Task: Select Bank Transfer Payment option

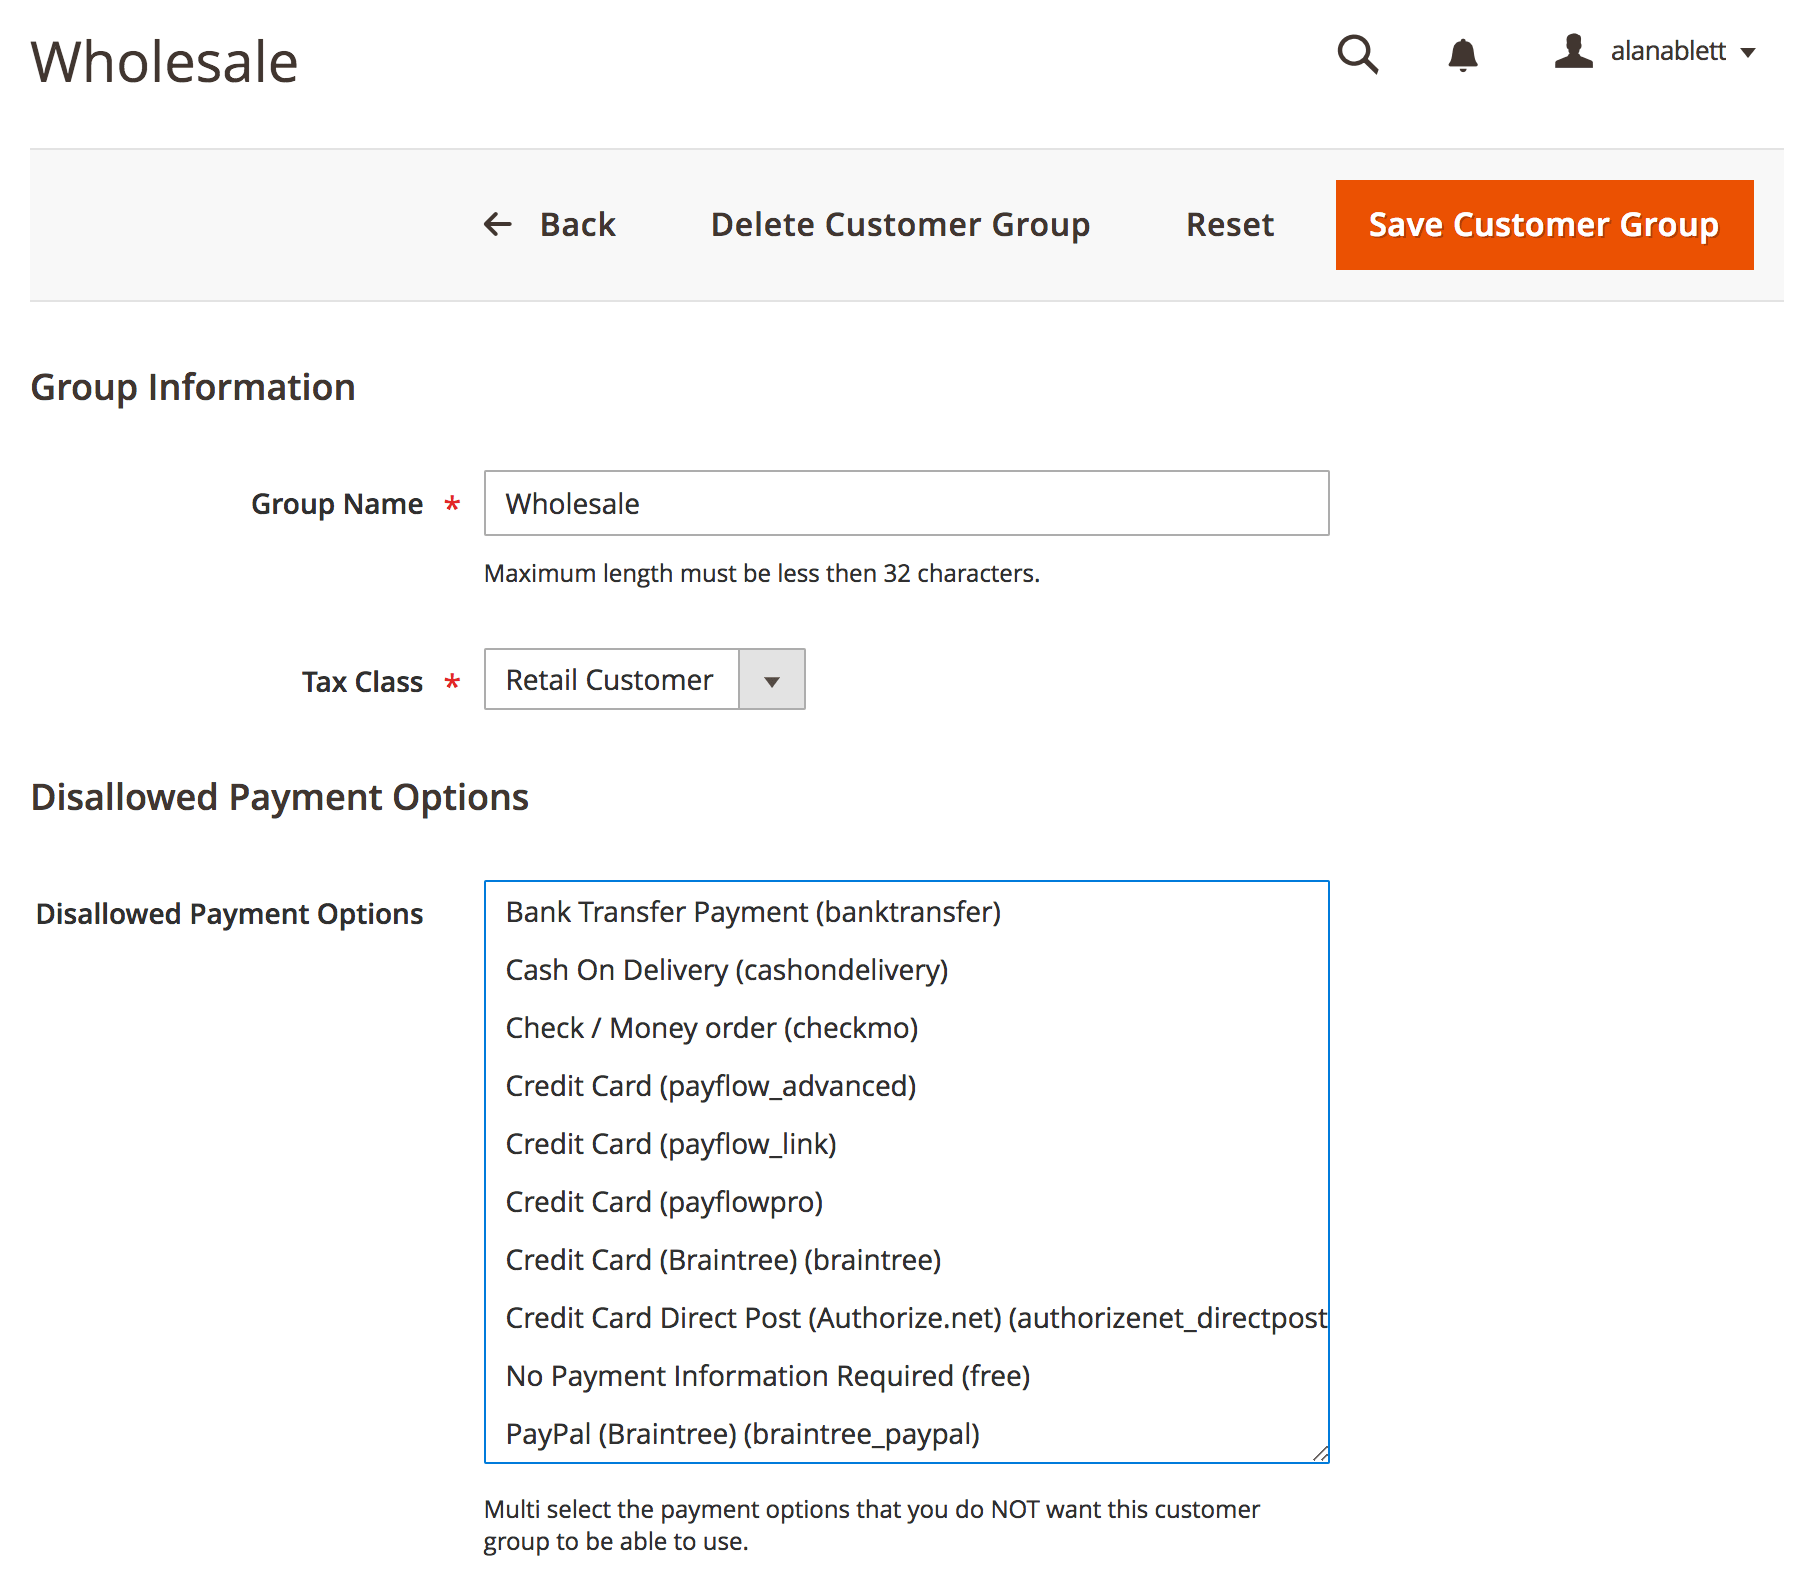Action: pos(907,912)
